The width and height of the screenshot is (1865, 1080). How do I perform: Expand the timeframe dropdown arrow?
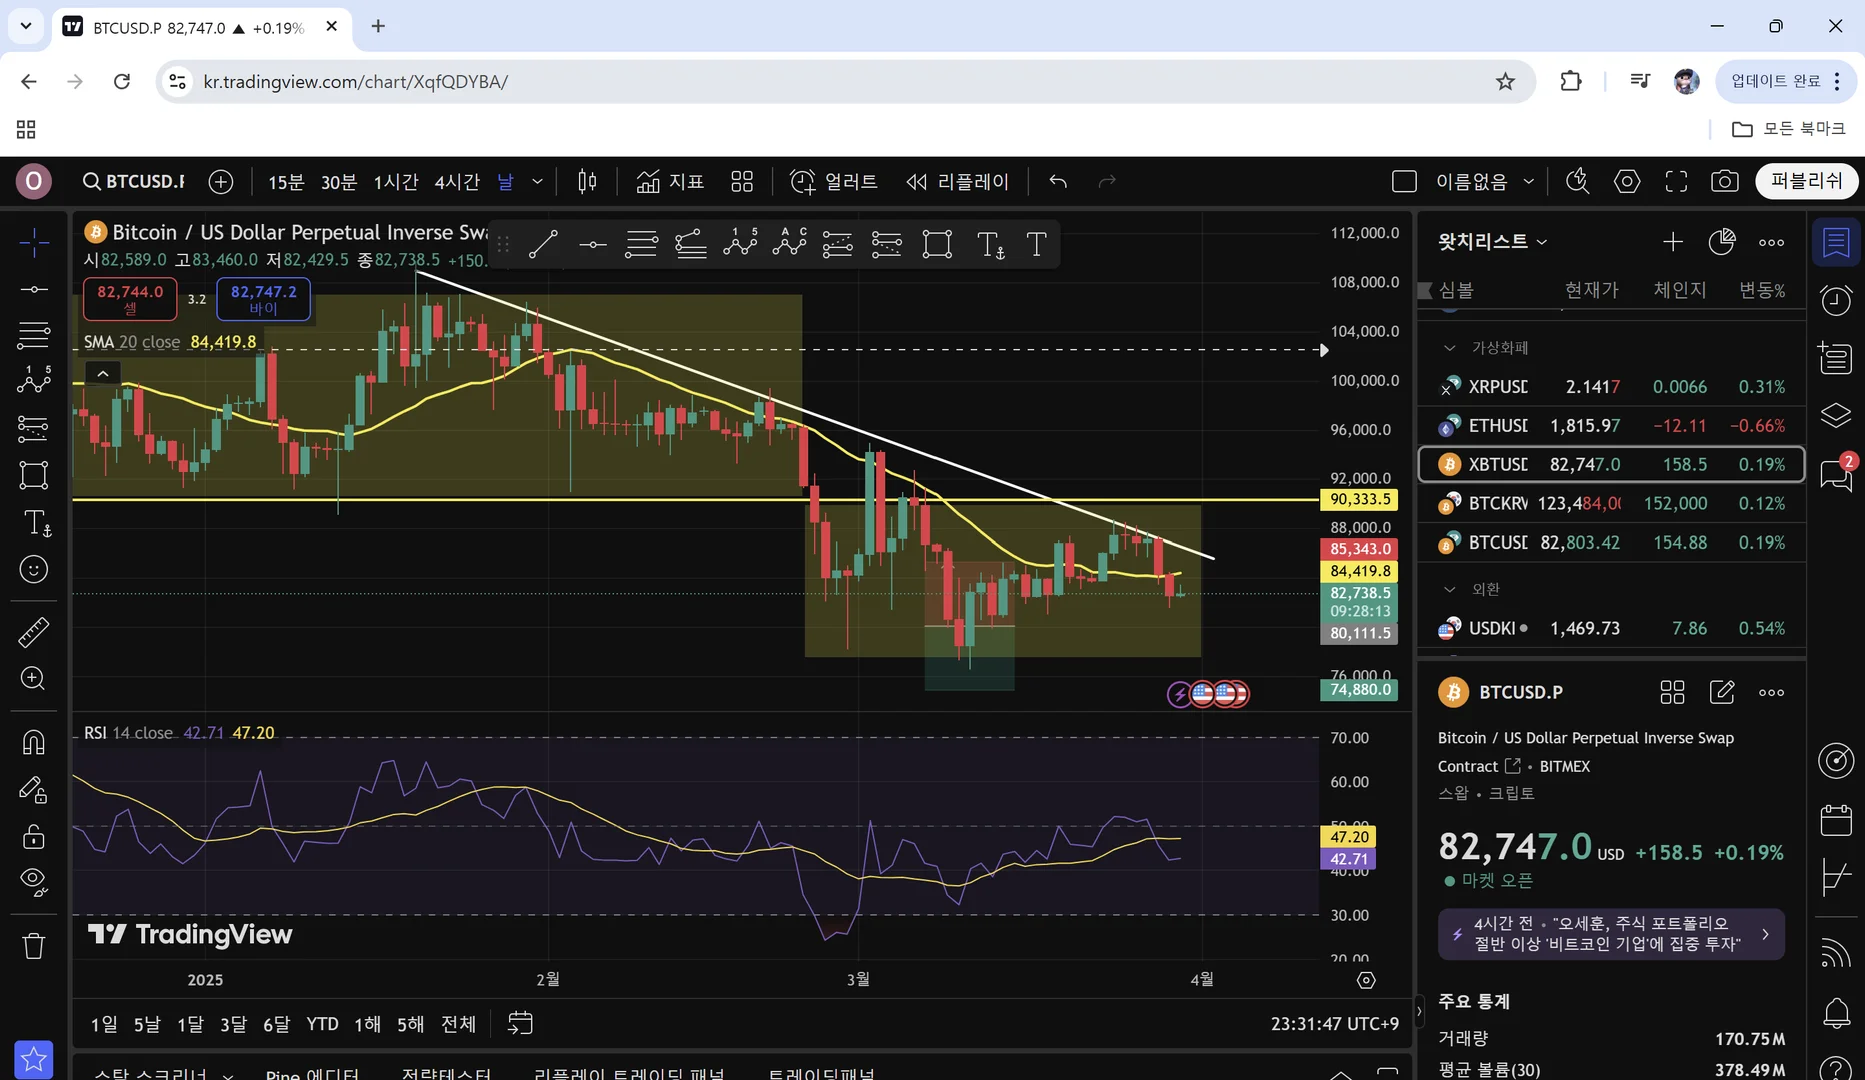[x=537, y=181]
